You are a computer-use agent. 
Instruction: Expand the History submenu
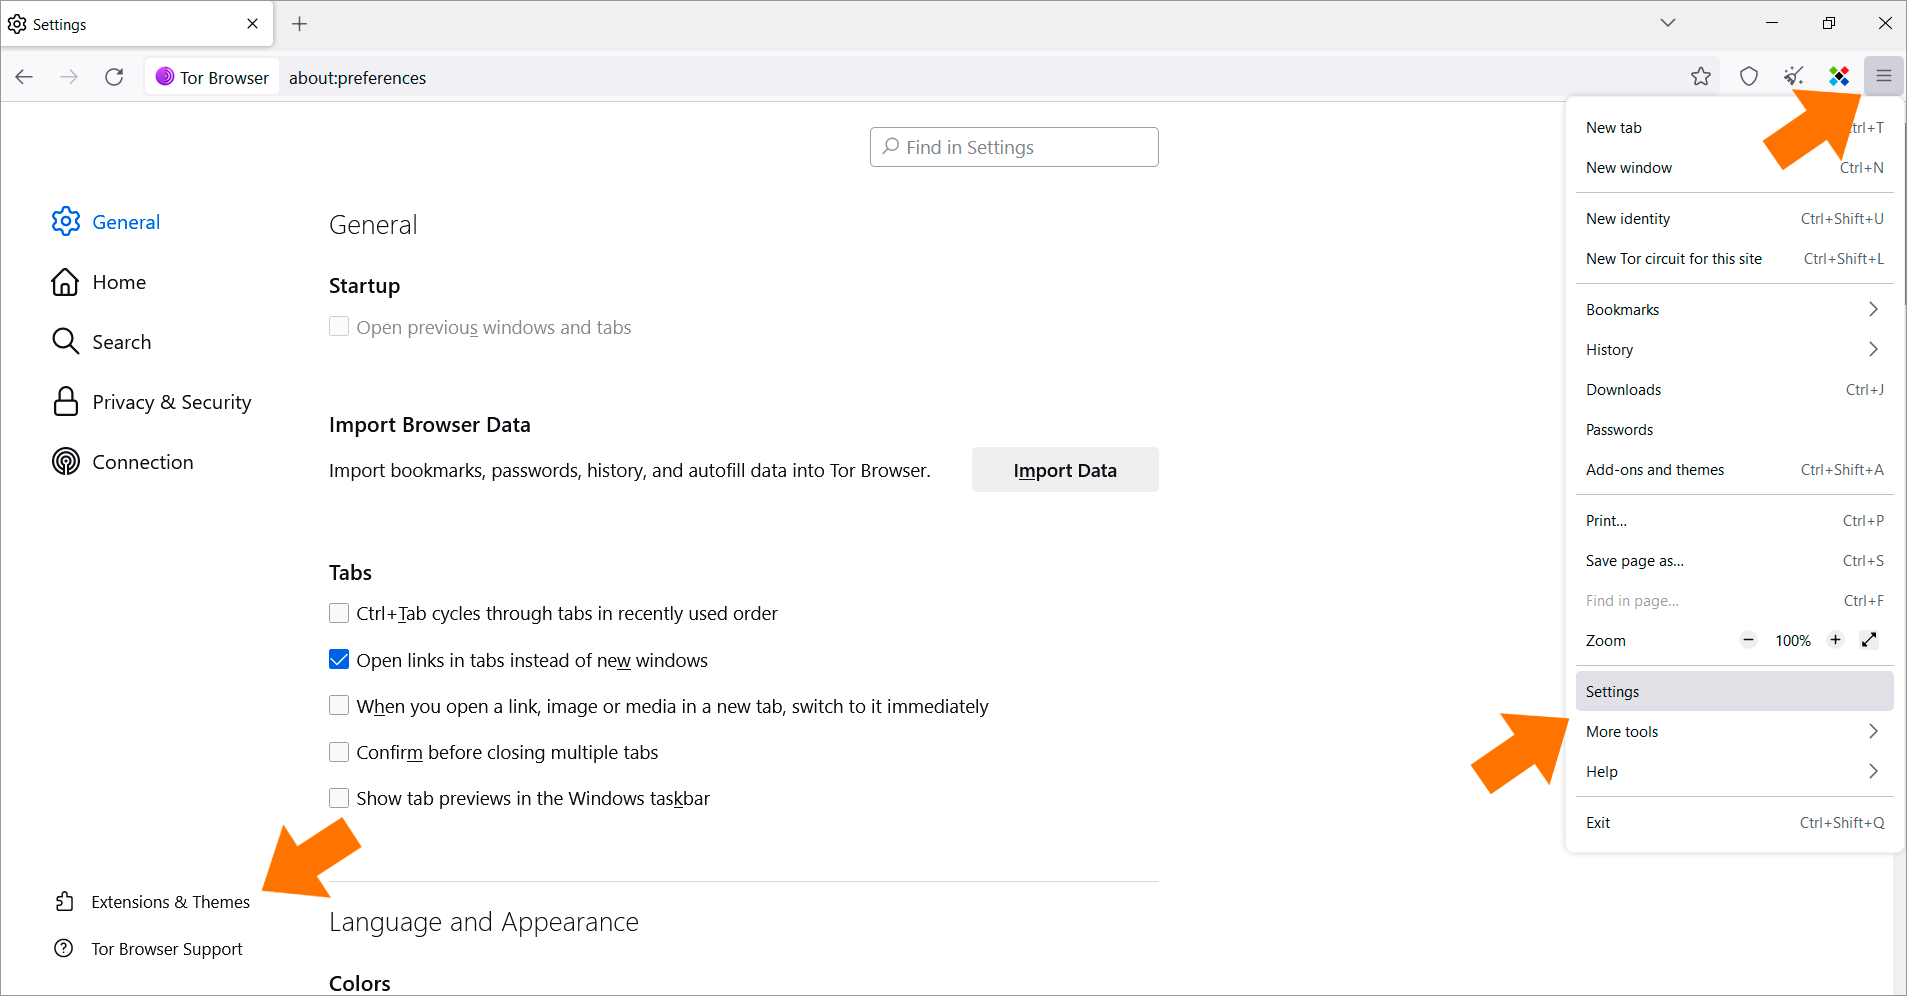[x=1734, y=350]
